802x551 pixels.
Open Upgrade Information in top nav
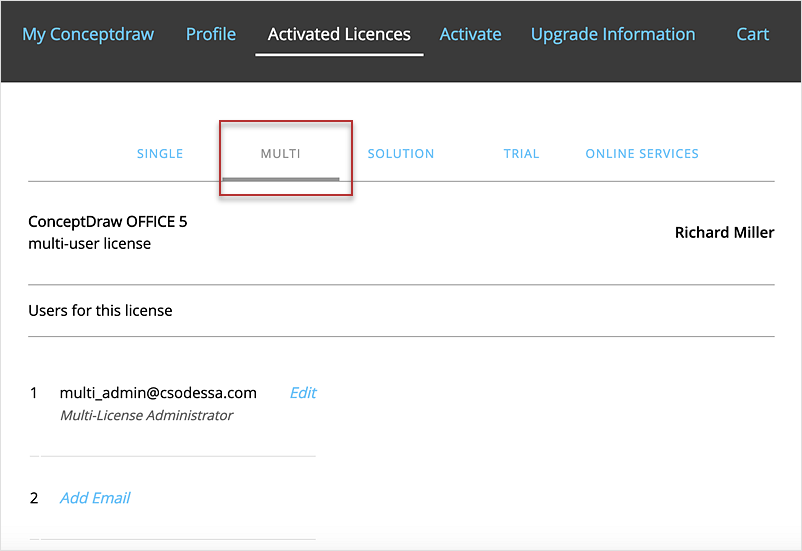[x=613, y=34]
